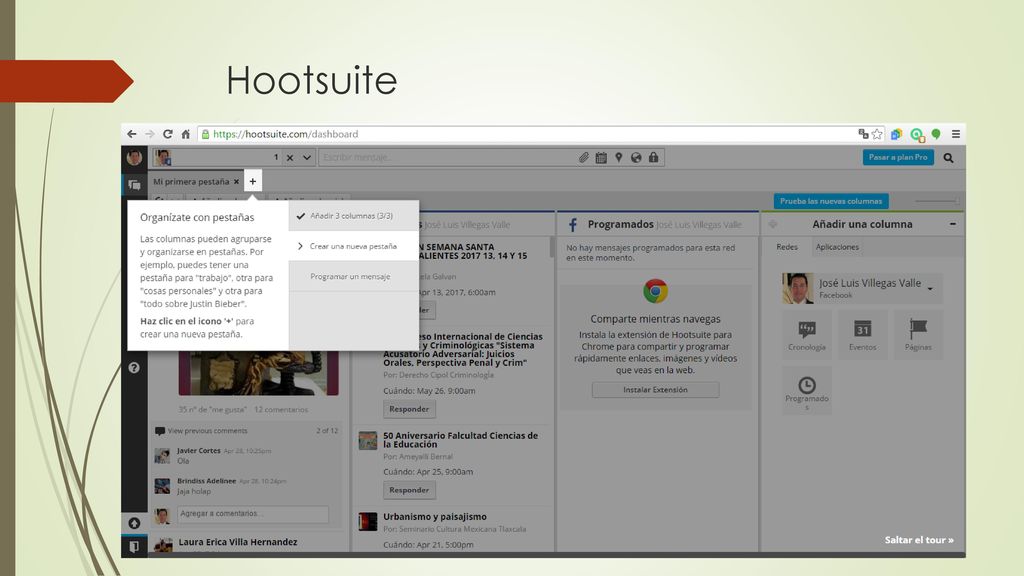
Task: Close the Mi primera pestaña tab
Action: [x=236, y=182]
